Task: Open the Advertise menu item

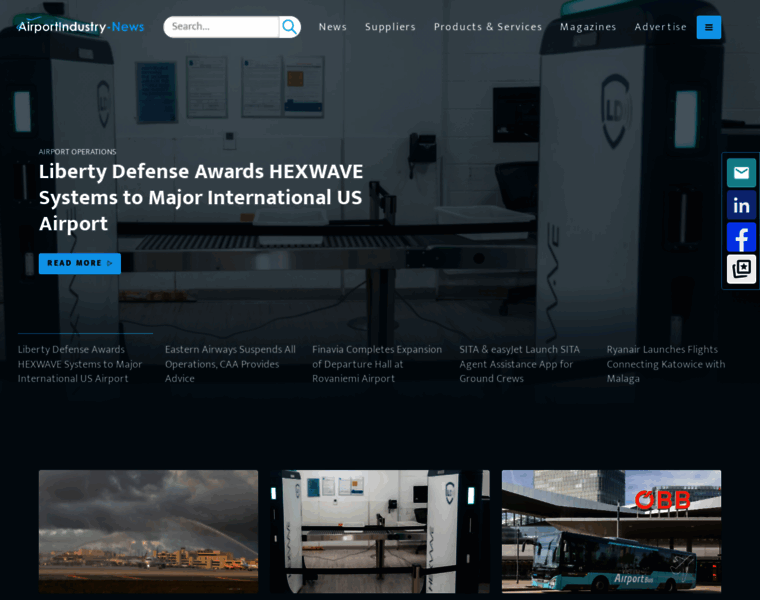Action: click(x=660, y=27)
